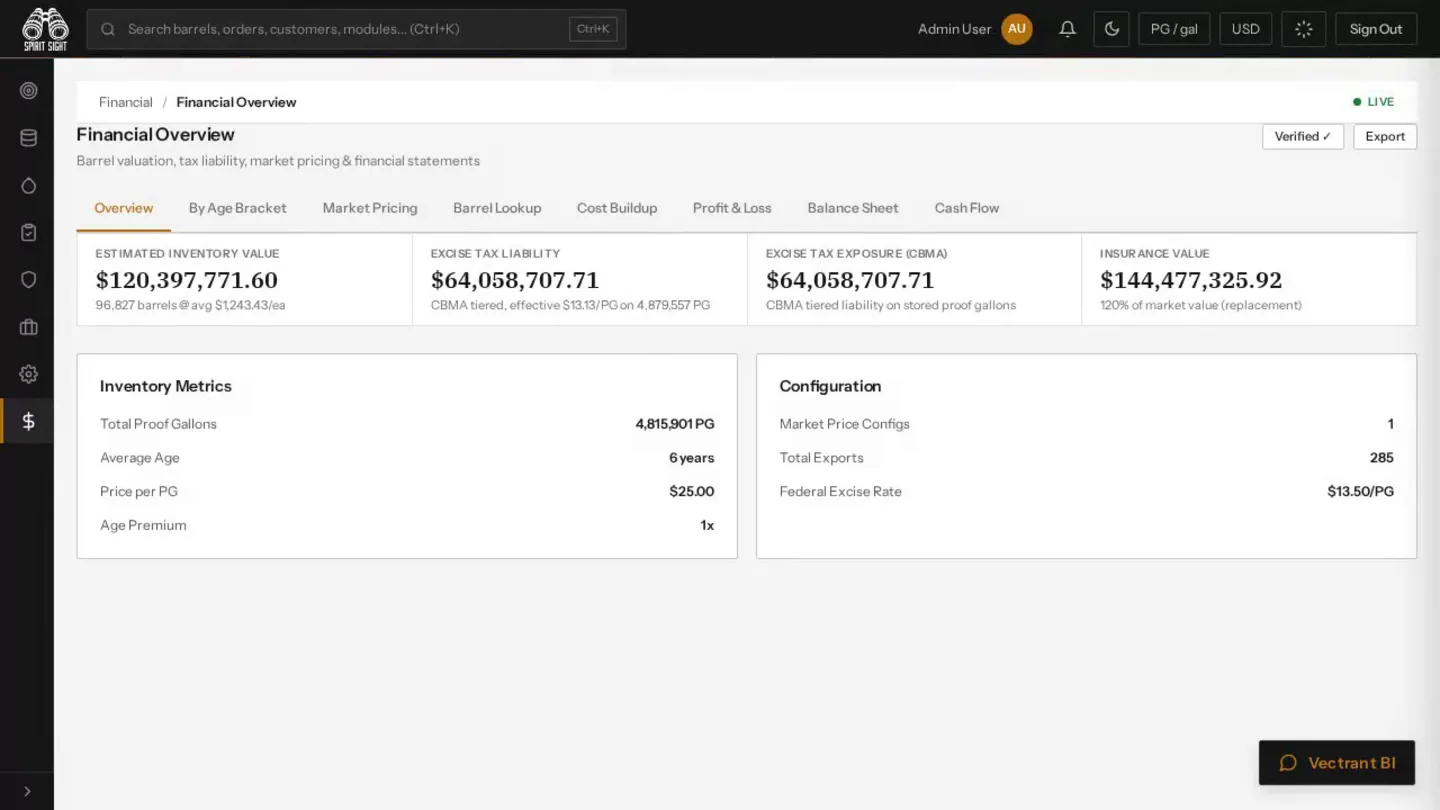Click the Export button
The width and height of the screenshot is (1440, 810).
pos(1385,136)
